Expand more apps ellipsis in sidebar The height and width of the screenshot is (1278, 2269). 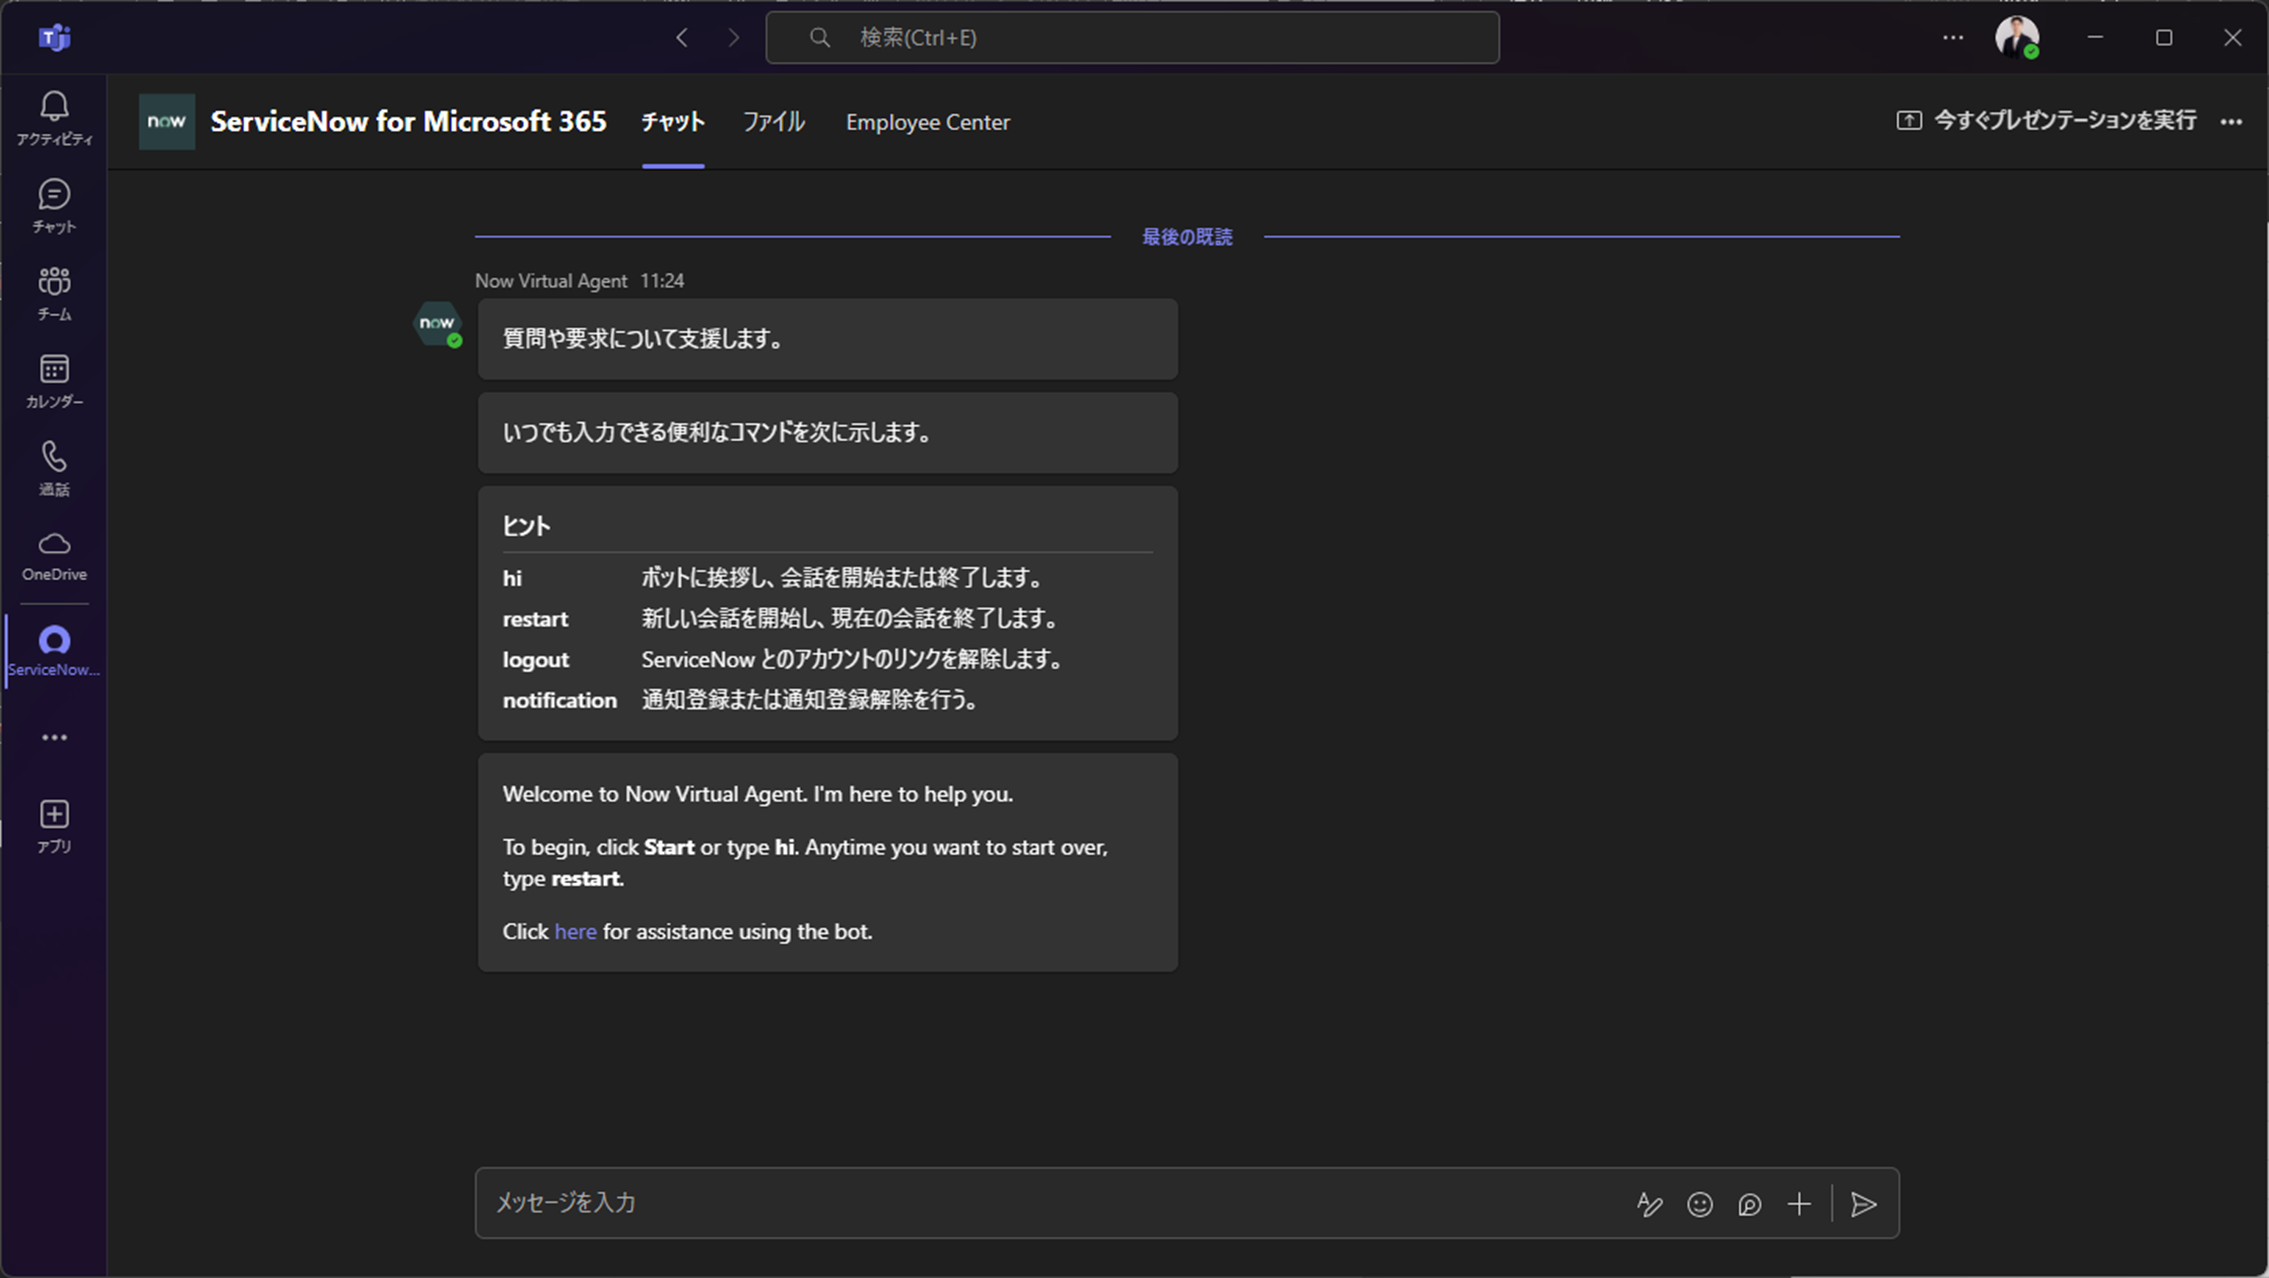coord(54,738)
